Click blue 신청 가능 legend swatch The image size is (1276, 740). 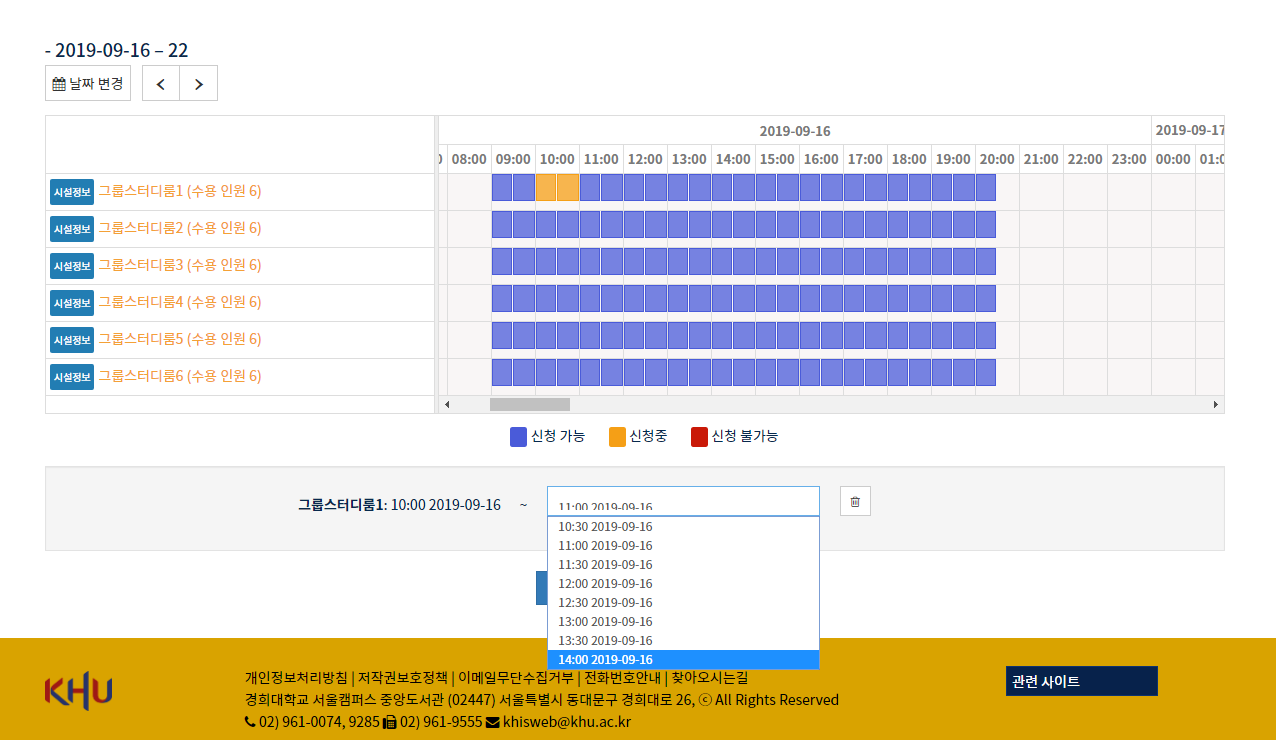coord(518,437)
